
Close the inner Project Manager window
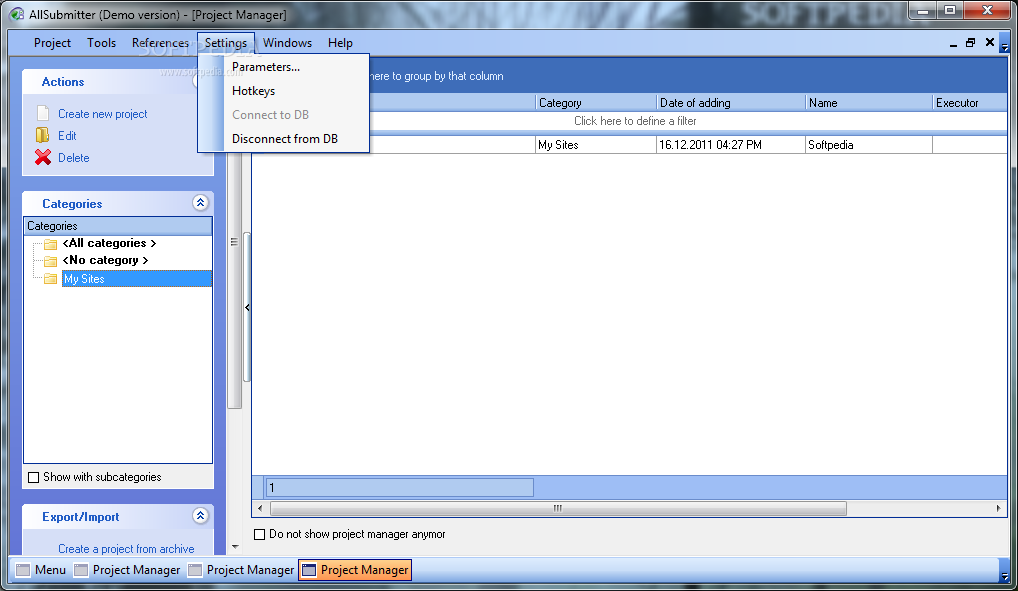click(x=989, y=42)
